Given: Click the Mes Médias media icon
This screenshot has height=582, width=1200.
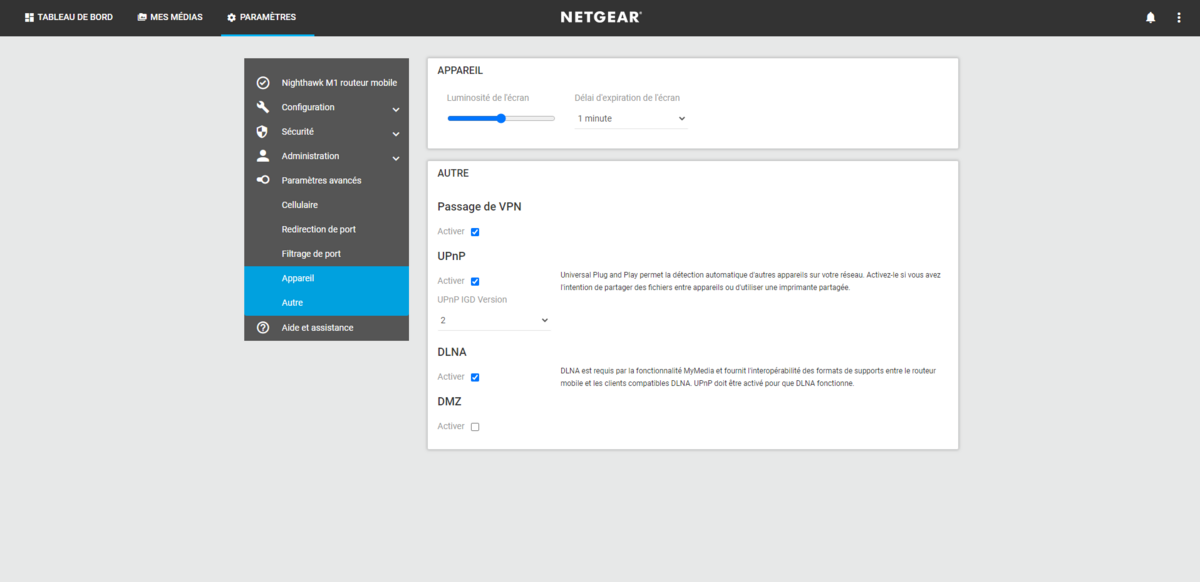Looking at the screenshot, I should [142, 17].
